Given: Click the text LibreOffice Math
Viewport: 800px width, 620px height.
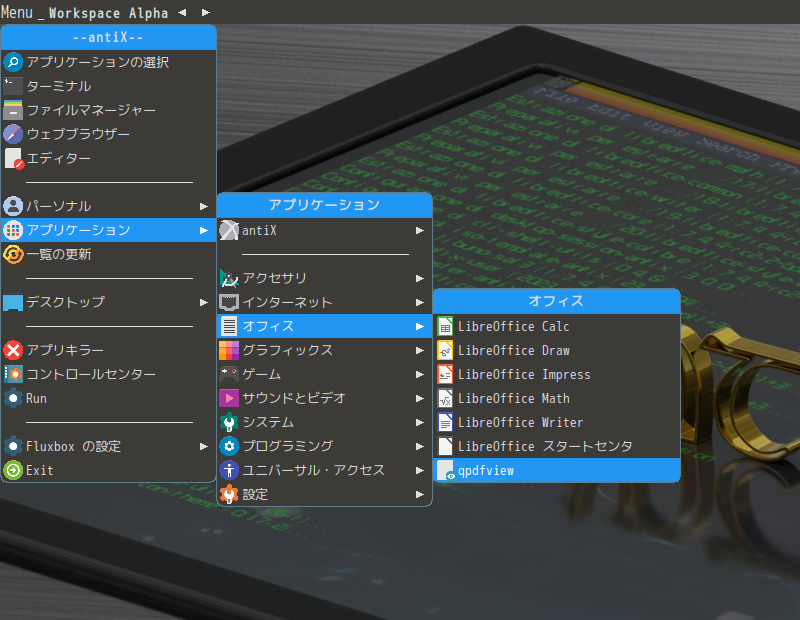Looking at the screenshot, I should (513, 399).
